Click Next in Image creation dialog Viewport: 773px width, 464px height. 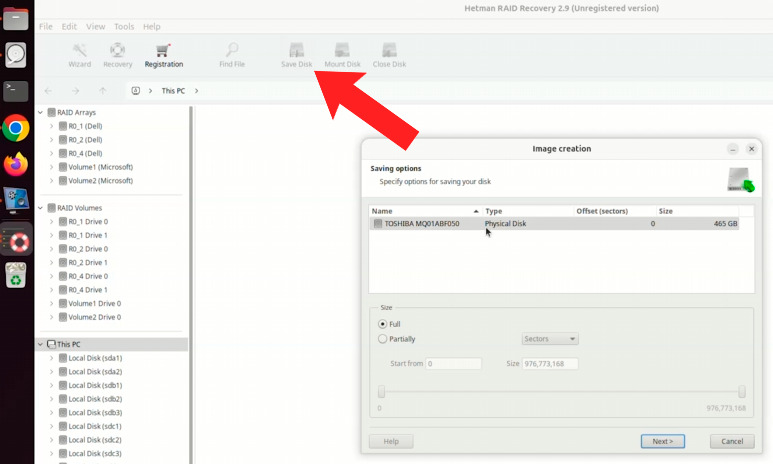(x=663, y=441)
